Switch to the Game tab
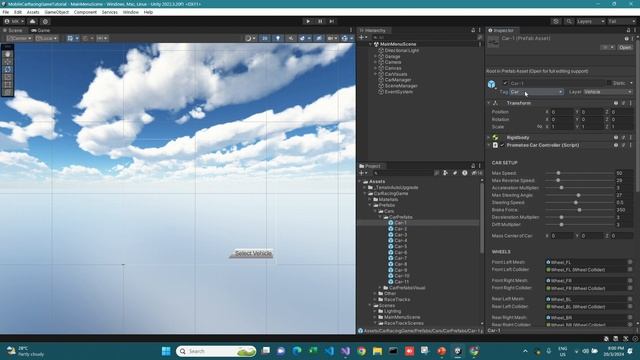 (x=40, y=30)
